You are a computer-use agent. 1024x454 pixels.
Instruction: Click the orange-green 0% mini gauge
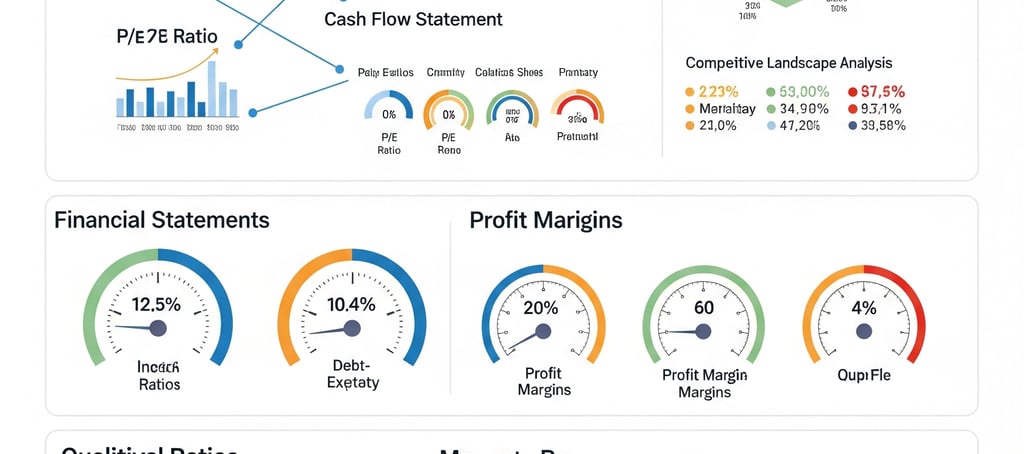[449, 108]
